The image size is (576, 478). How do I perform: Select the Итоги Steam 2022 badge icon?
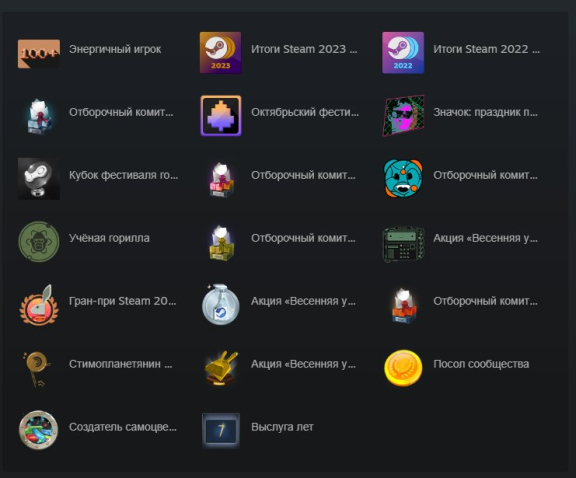pyautogui.click(x=403, y=53)
